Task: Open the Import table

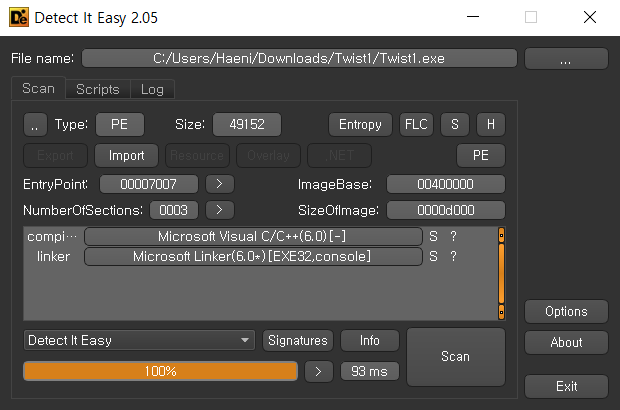Action: pyautogui.click(x=126, y=155)
